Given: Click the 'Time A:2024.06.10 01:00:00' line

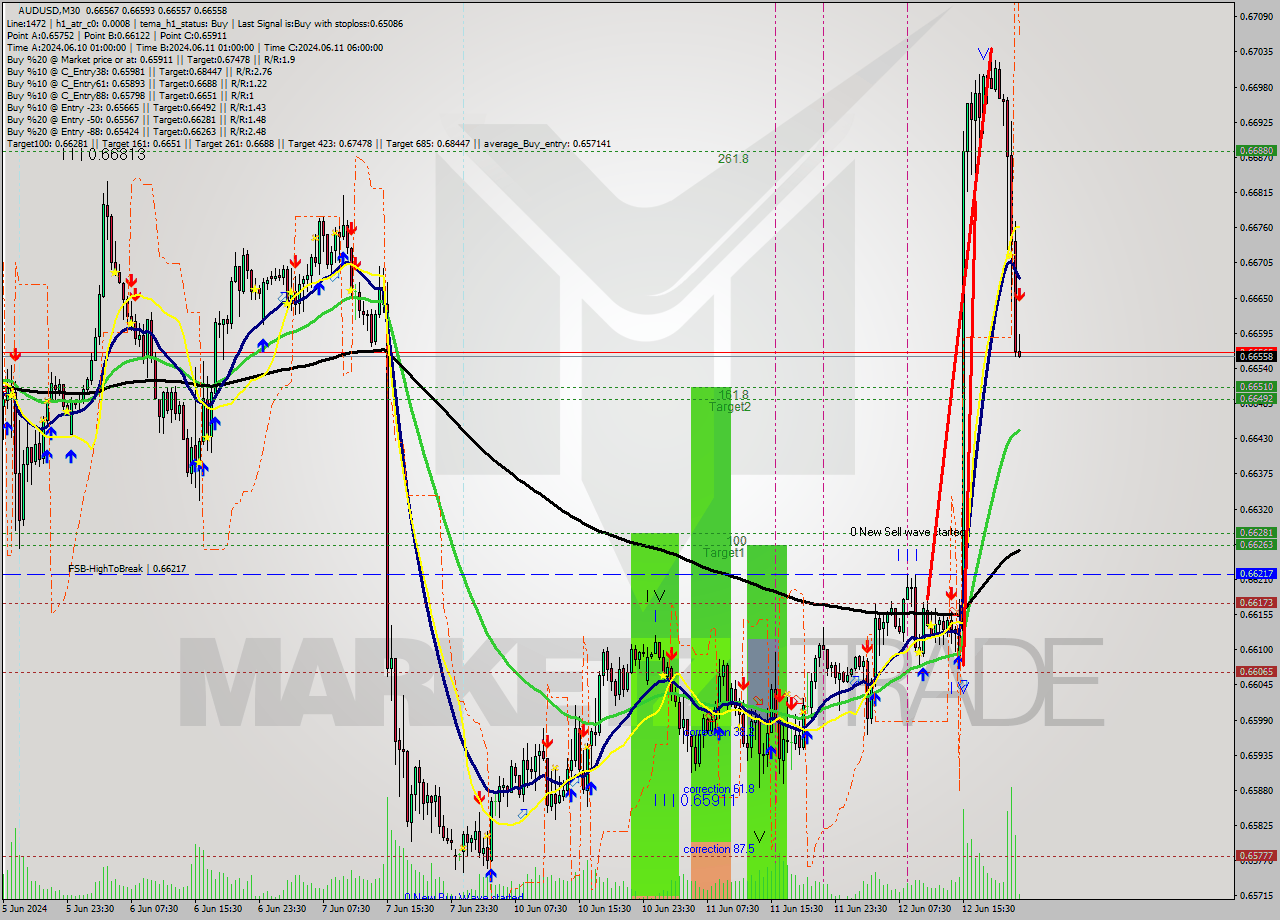Looking at the screenshot, I should (194, 47).
